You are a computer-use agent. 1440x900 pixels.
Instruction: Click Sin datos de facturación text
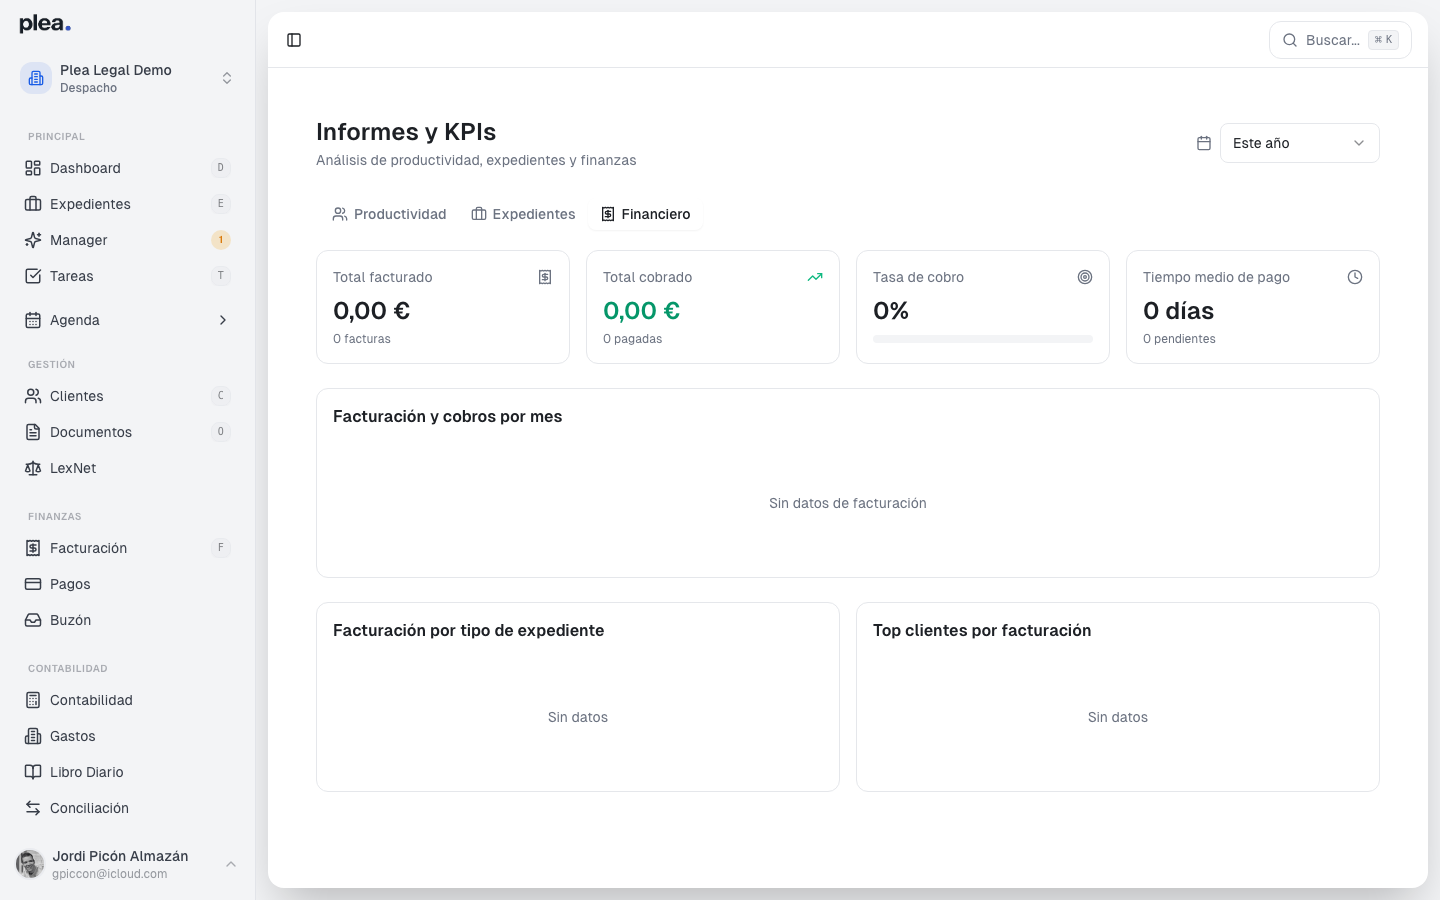tap(848, 503)
